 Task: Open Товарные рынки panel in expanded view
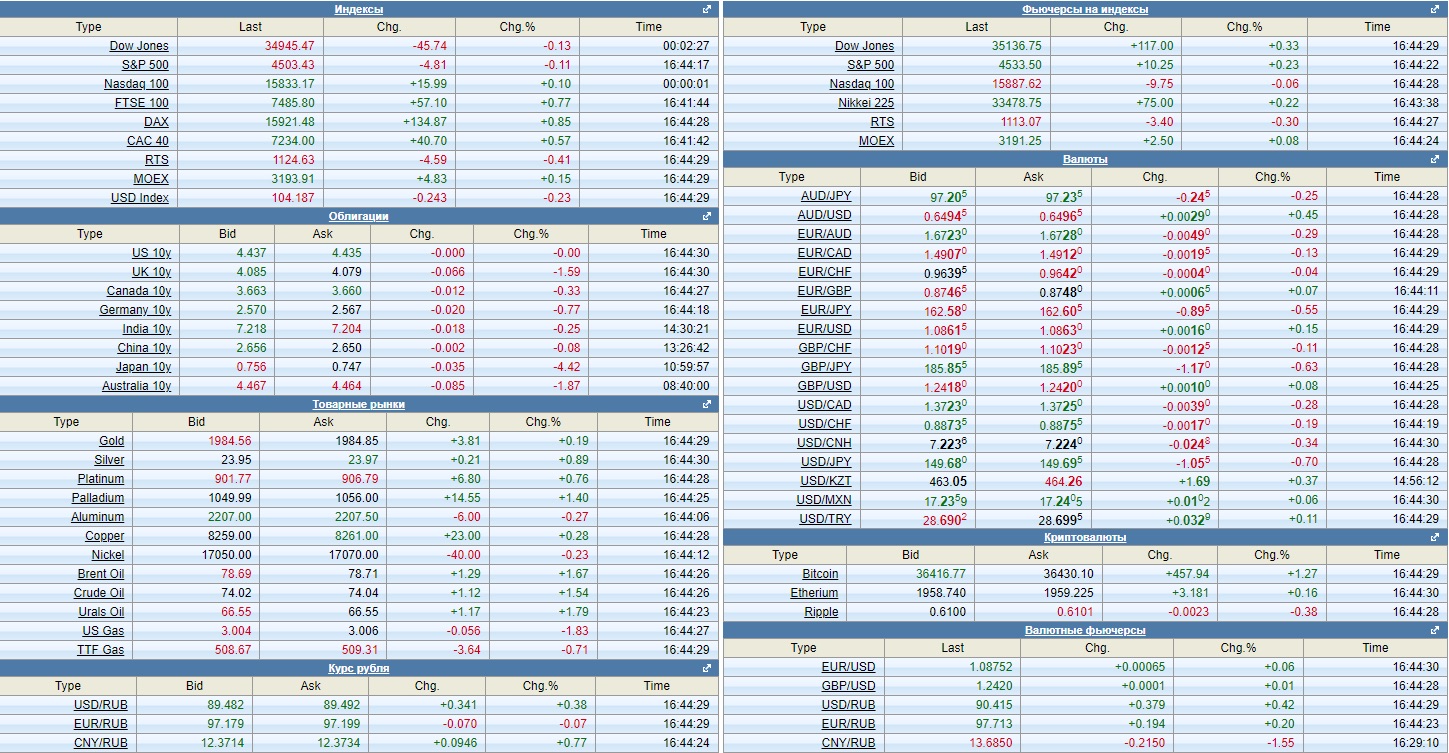707,404
